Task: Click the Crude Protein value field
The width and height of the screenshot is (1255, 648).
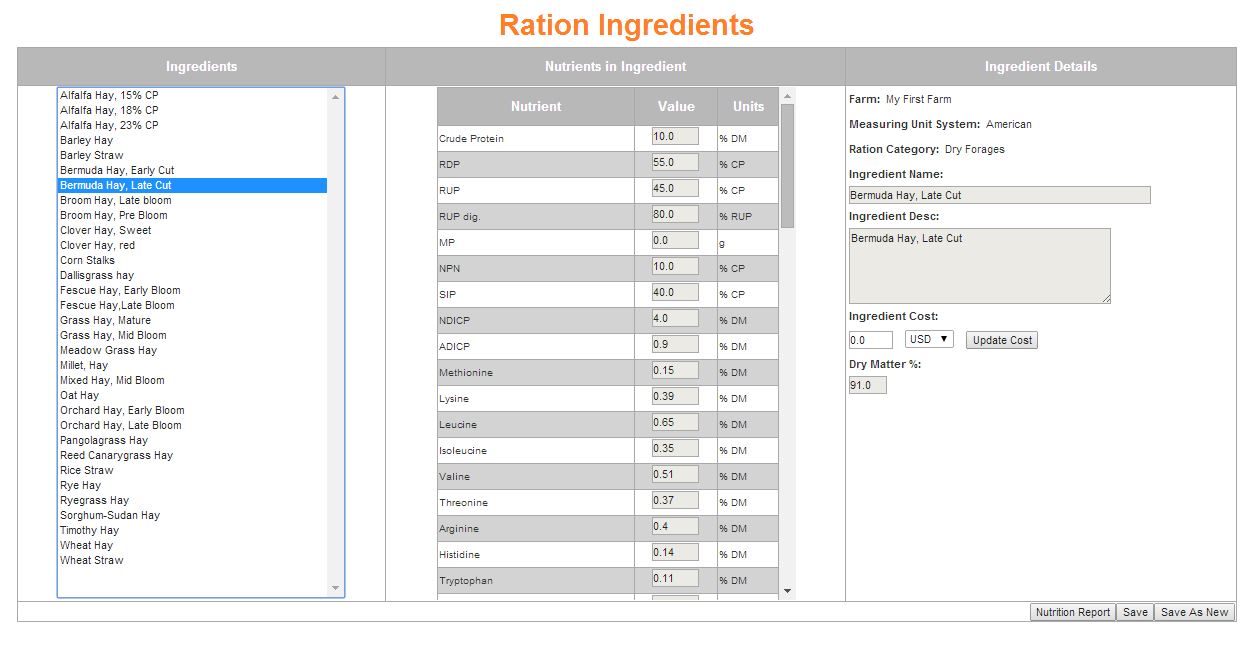Action: (x=673, y=135)
